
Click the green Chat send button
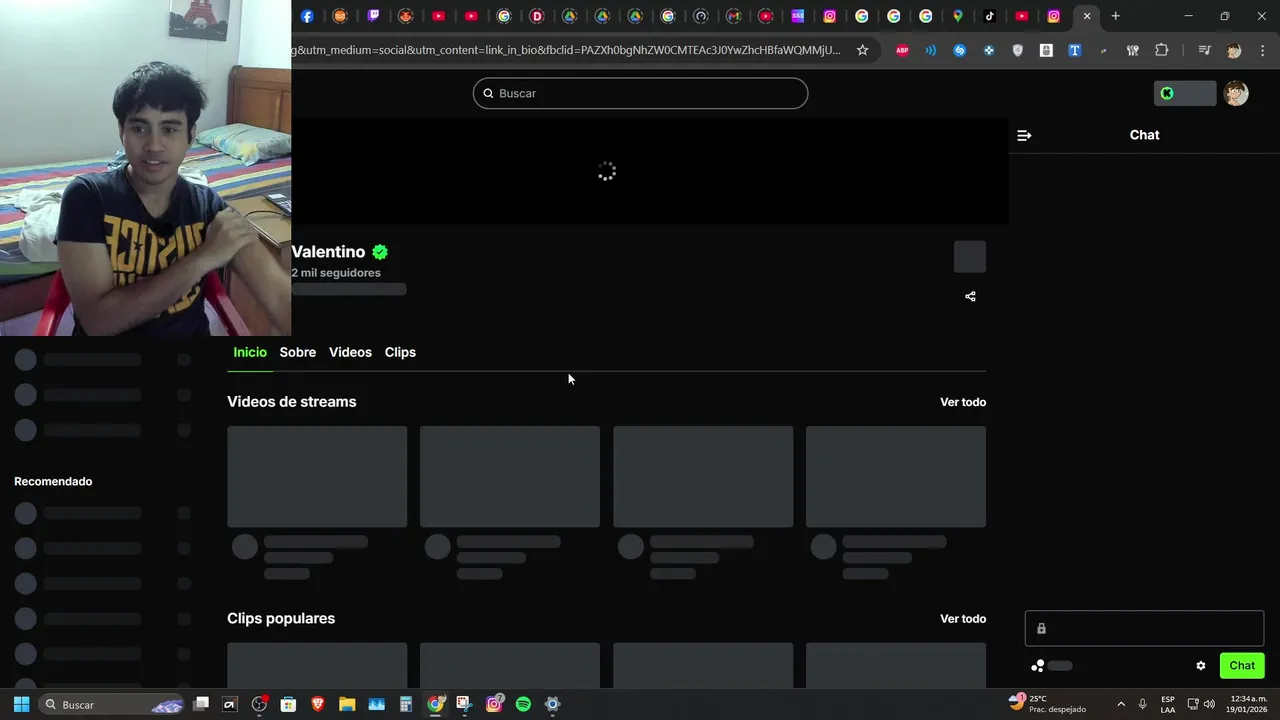[x=1242, y=666]
